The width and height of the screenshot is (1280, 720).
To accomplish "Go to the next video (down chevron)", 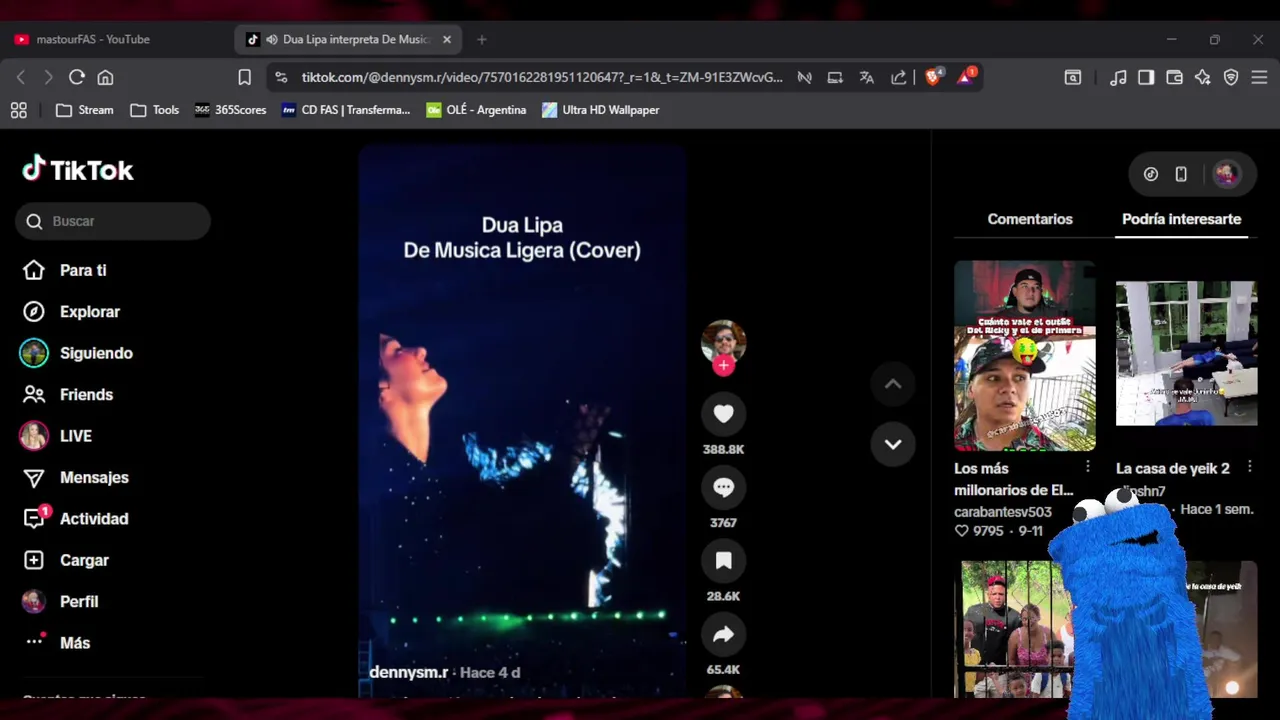I will click(x=893, y=444).
